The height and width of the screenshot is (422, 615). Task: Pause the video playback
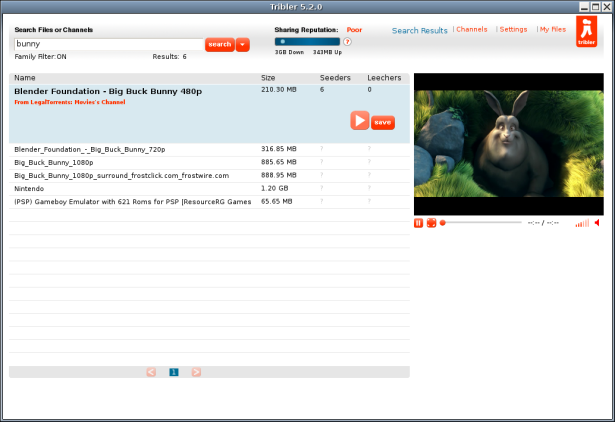coord(418,223)
